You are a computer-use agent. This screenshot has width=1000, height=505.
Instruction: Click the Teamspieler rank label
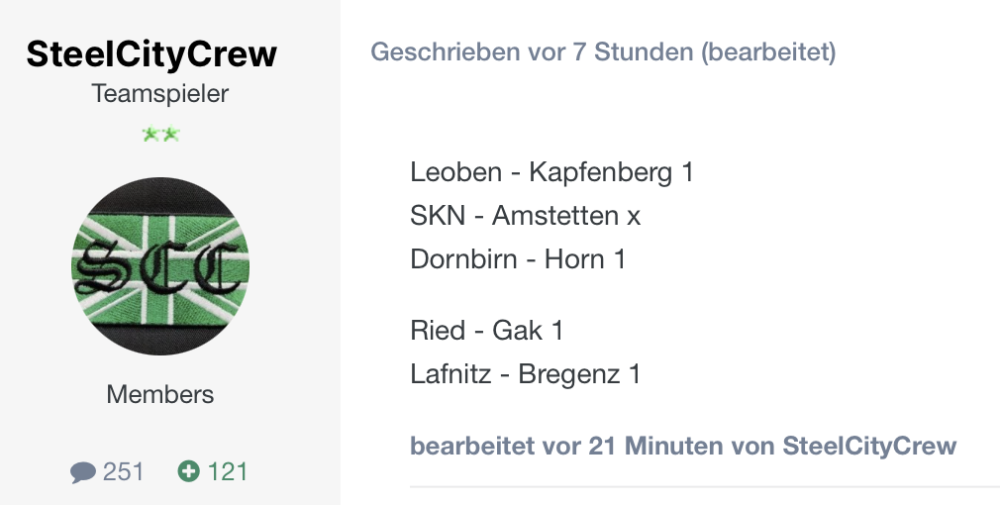160,94
